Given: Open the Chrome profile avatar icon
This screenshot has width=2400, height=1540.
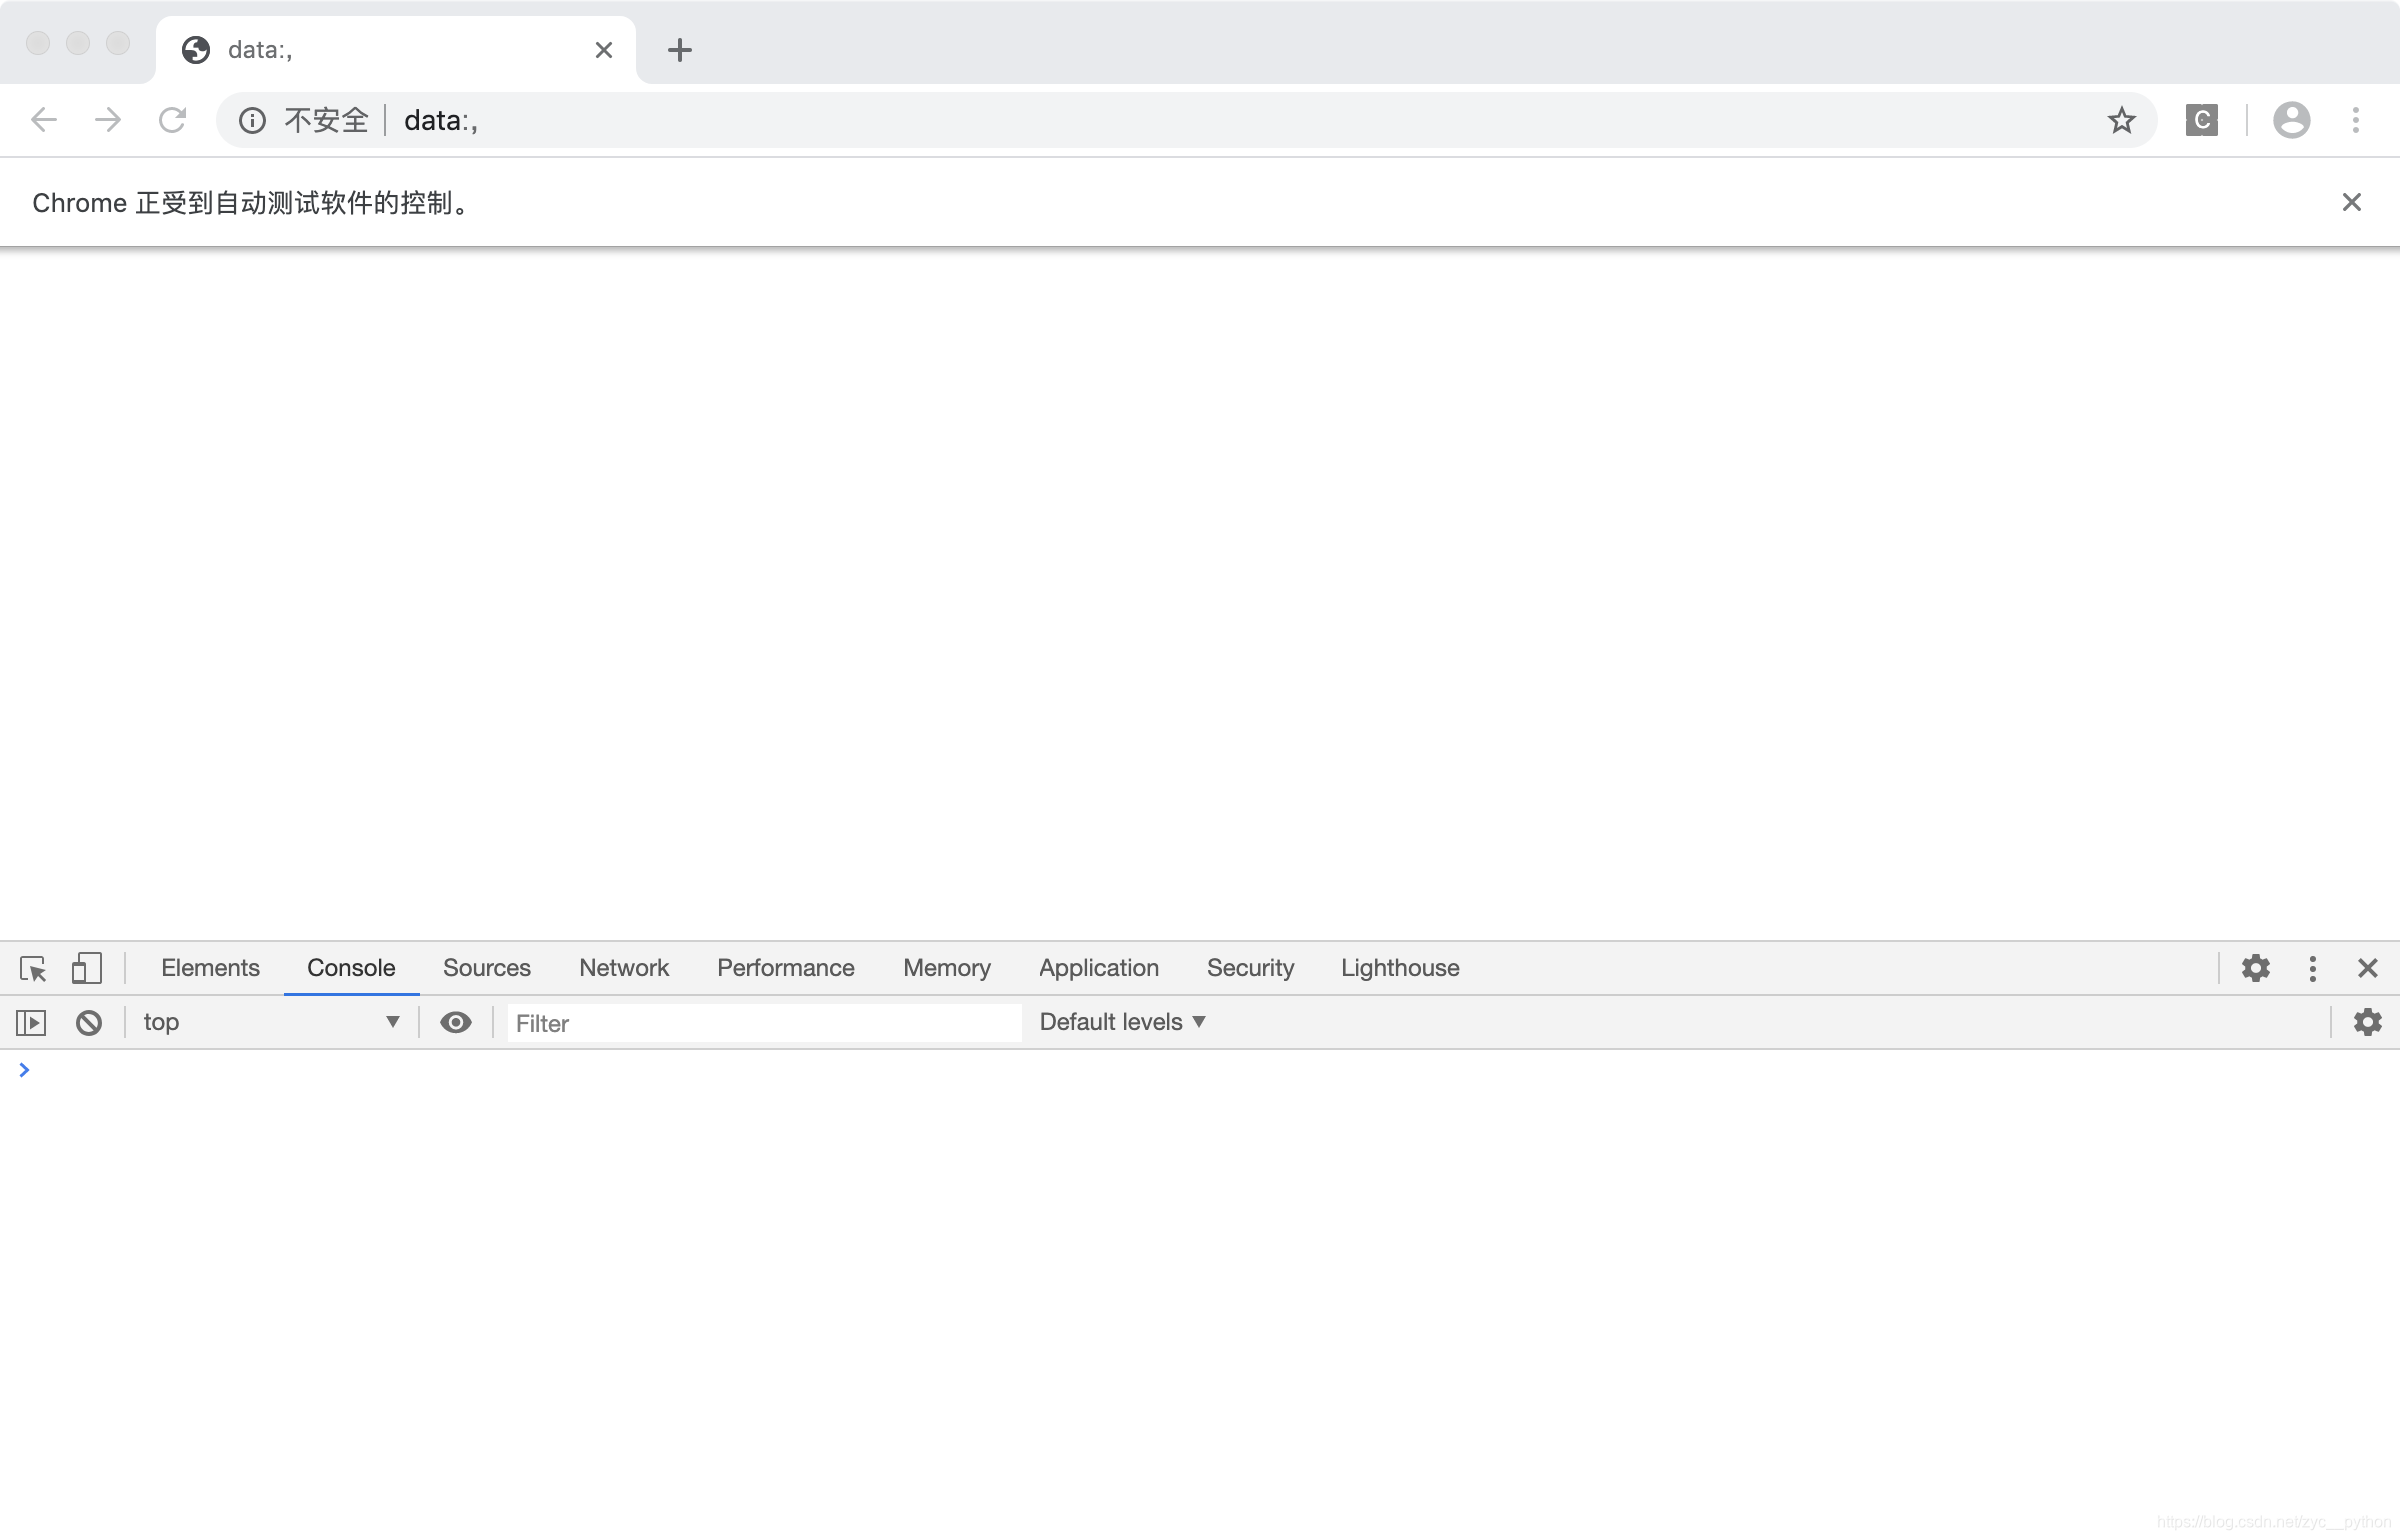Looking at the screenshot, I should coord(2291,121).
